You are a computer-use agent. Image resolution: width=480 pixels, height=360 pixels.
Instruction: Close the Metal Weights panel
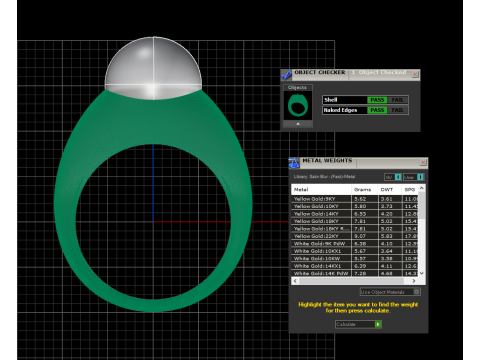coord(423,162)
